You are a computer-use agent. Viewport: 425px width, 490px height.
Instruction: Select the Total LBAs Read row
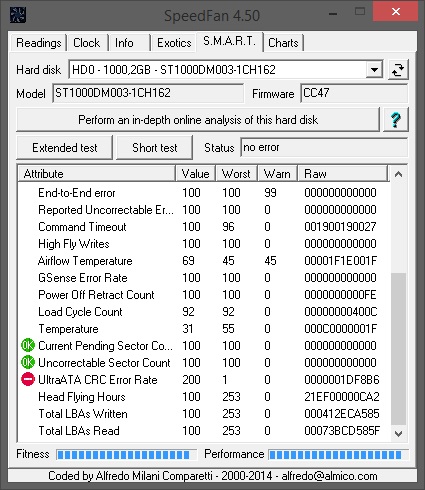click(x=203, y=431)
